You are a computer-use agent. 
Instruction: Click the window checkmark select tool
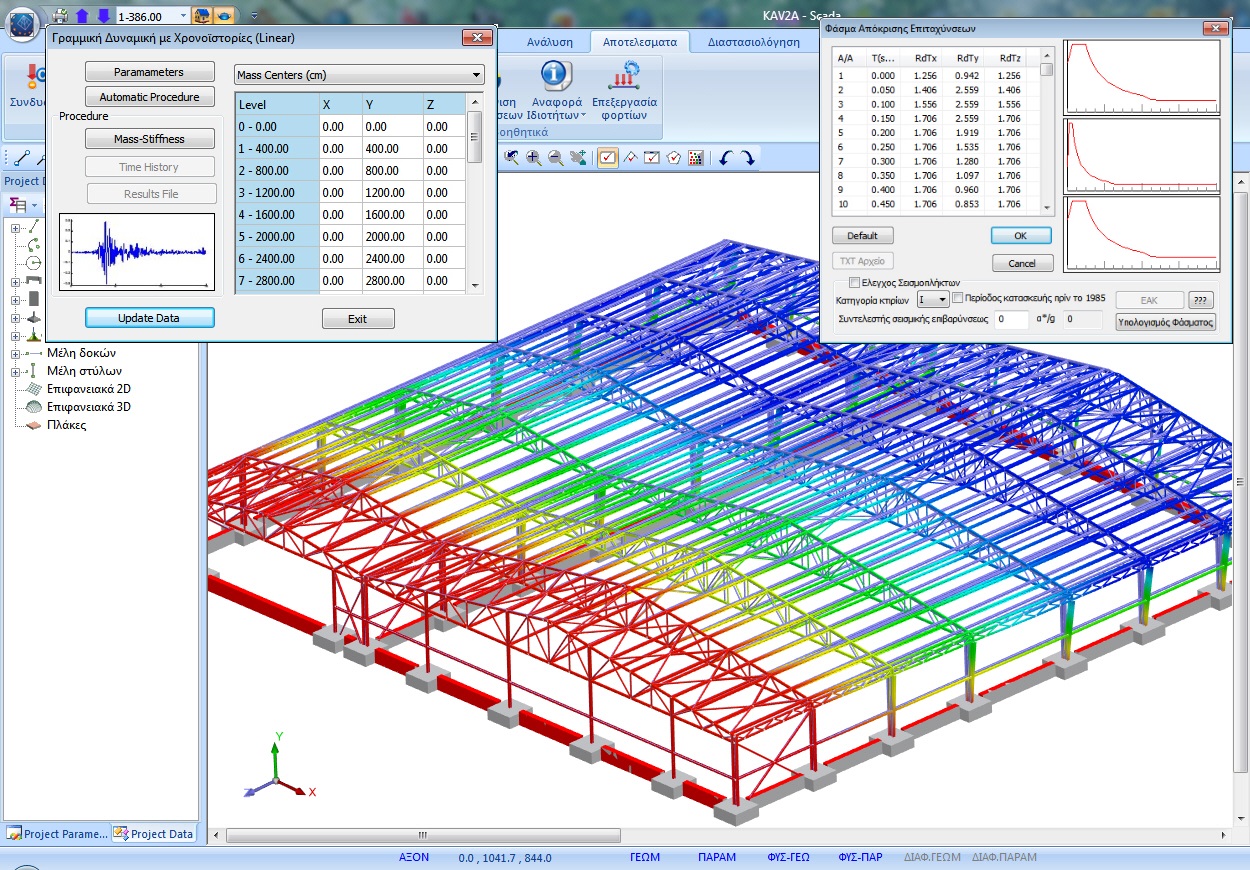[x=651, y=157]
